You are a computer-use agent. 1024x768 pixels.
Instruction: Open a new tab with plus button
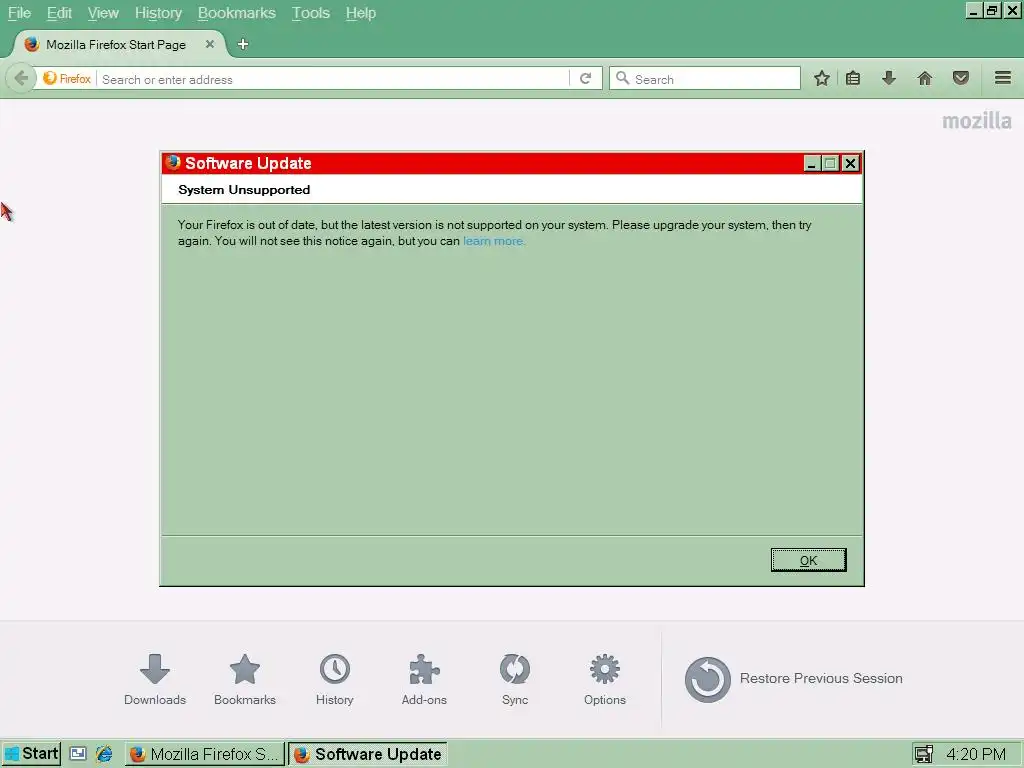tap(243, 44)
